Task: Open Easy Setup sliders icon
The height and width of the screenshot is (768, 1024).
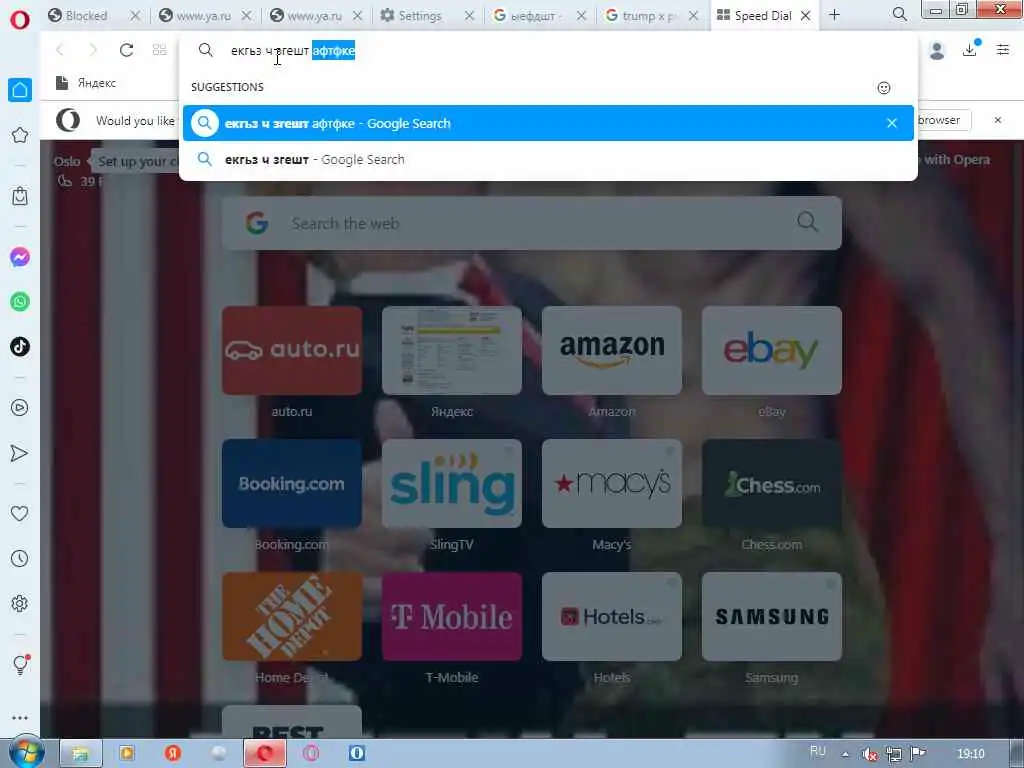Action: (x=1003, y=50)
